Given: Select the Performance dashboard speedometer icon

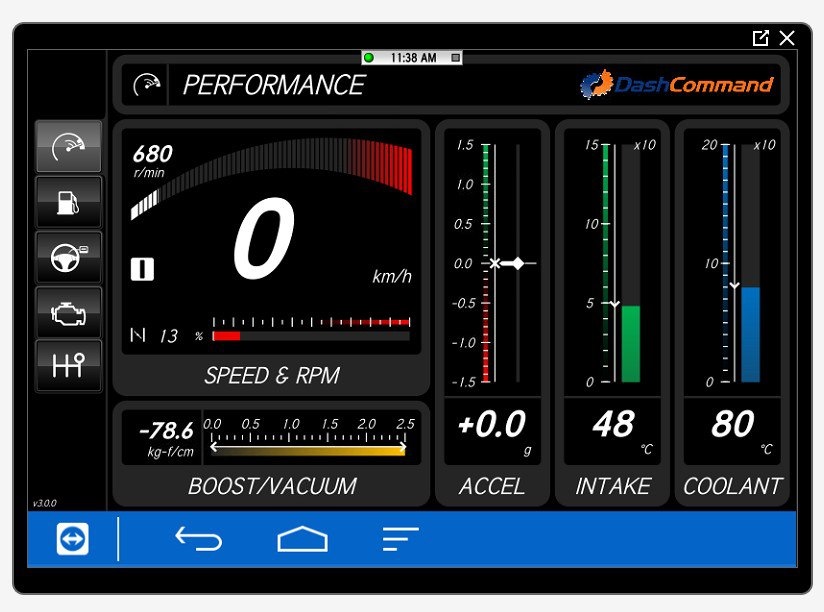Looking at the screenshot, I should (68, 145).
